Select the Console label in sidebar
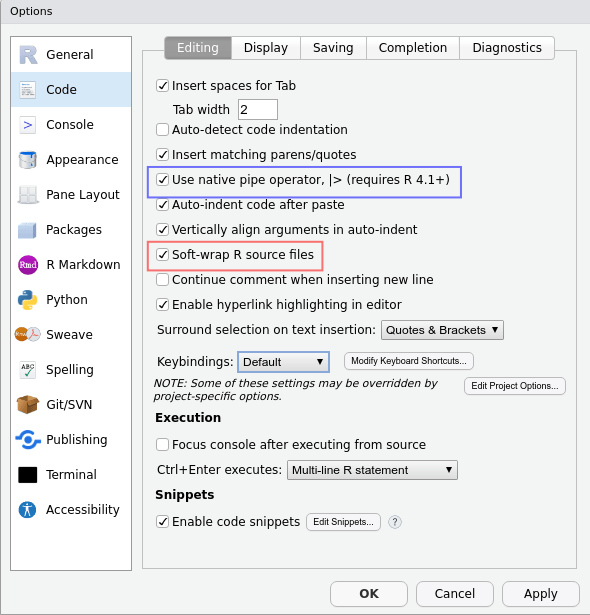This screenshot has height=615, width=590. coord(70,125)
